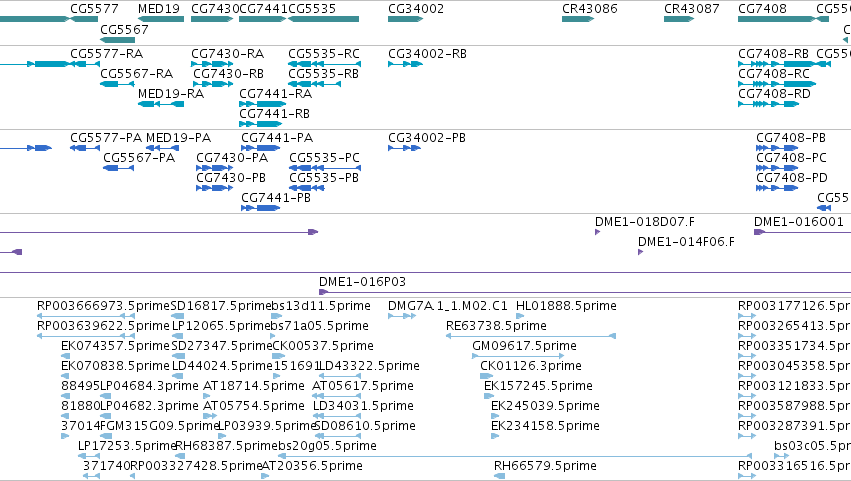This screenshot has width=851, height=481.
Task: Click the CG5567 gene label
Action: pos(124,29)
